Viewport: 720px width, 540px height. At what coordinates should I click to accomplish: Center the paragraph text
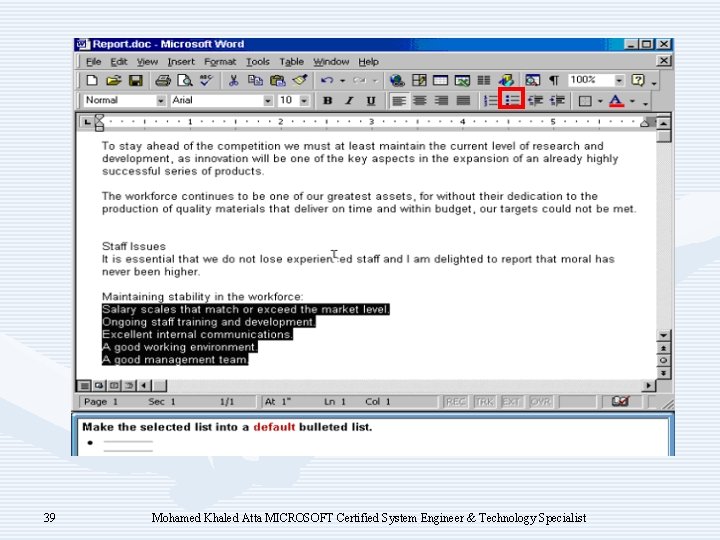(x=420, y=101)
